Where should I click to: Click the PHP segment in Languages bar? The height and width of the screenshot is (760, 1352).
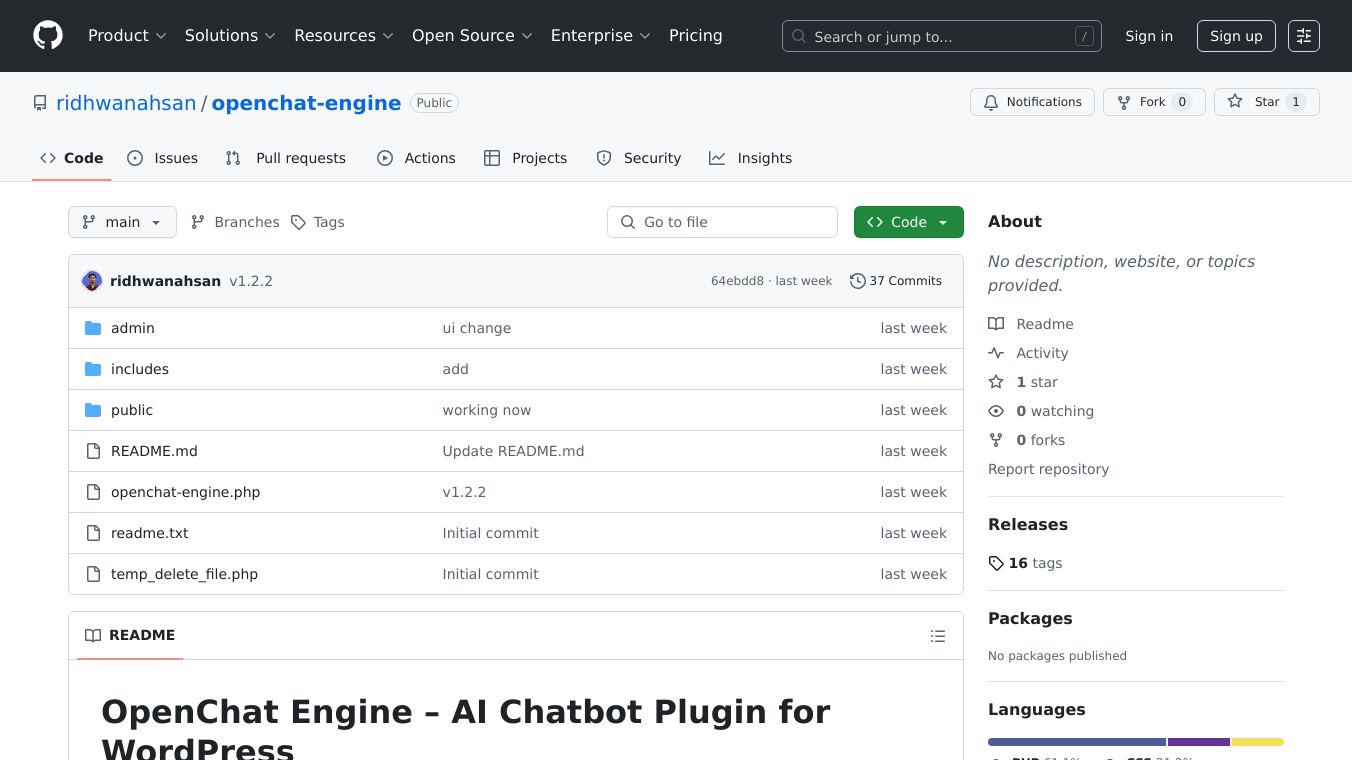1076,742
